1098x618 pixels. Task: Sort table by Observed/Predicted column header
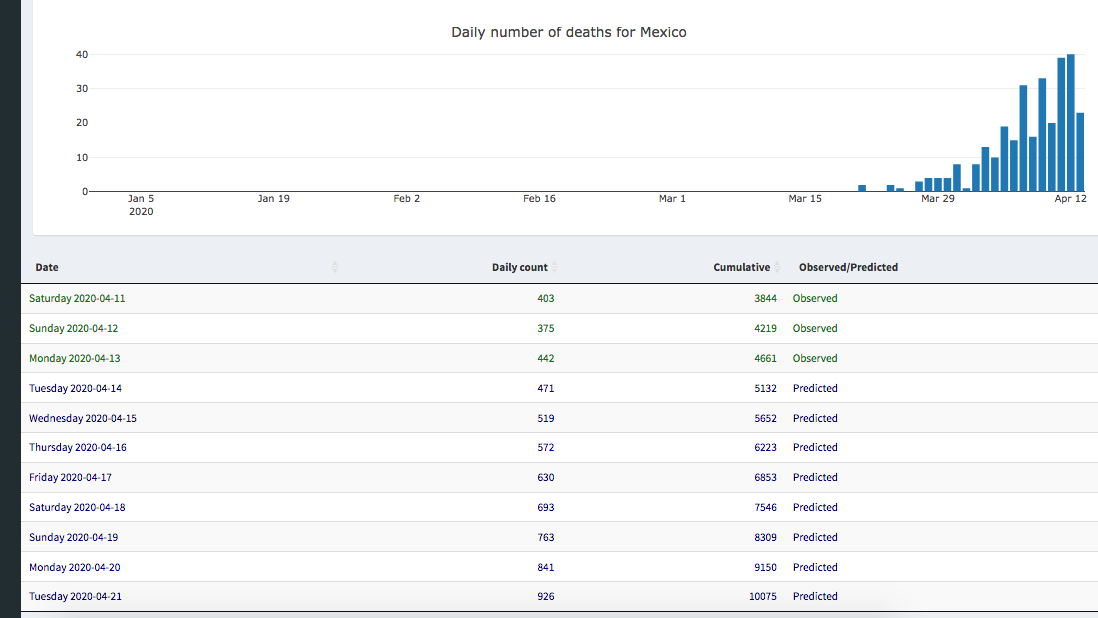848,267
